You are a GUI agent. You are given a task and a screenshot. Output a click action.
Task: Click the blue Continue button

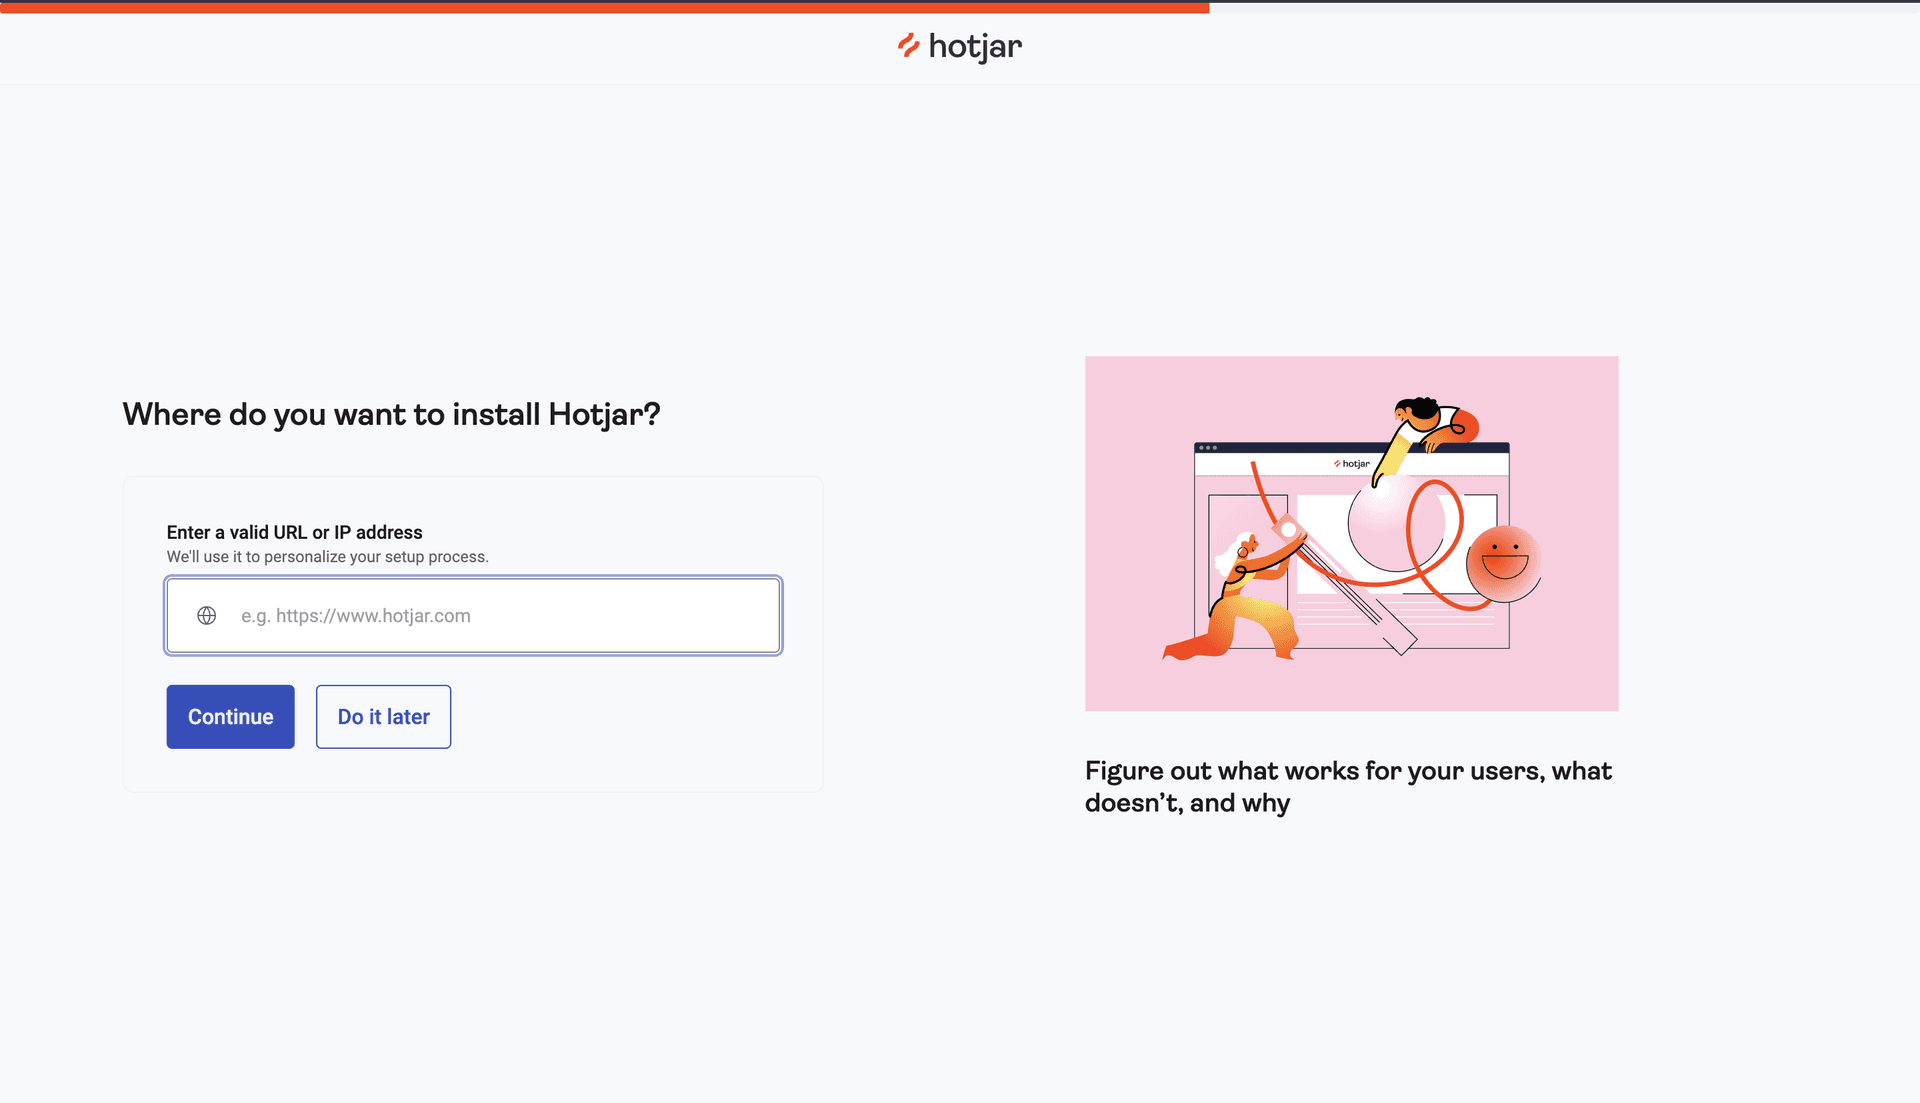click(230, 717)
